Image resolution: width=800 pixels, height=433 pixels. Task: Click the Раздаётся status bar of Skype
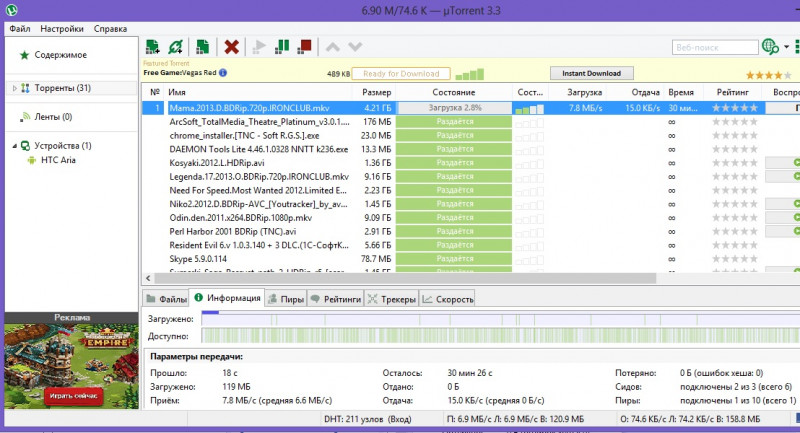click(x=454, y=259)
